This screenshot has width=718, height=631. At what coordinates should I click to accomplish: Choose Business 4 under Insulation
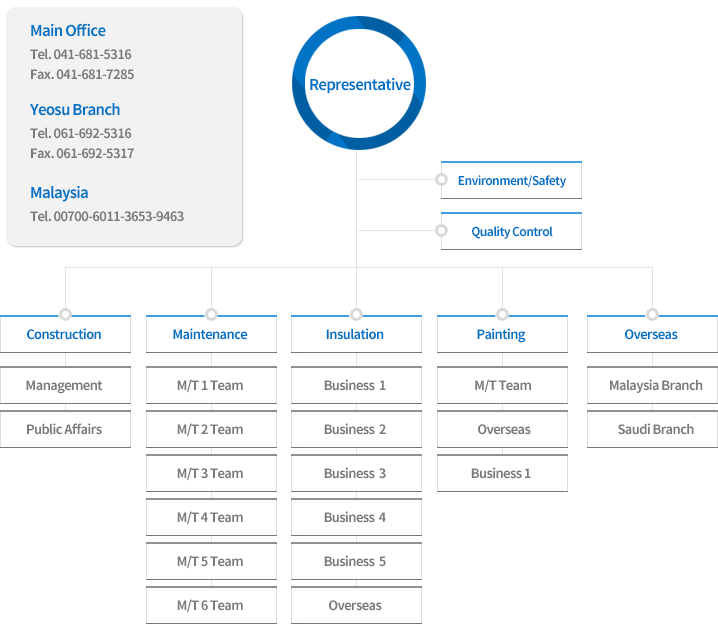point(356,518)
